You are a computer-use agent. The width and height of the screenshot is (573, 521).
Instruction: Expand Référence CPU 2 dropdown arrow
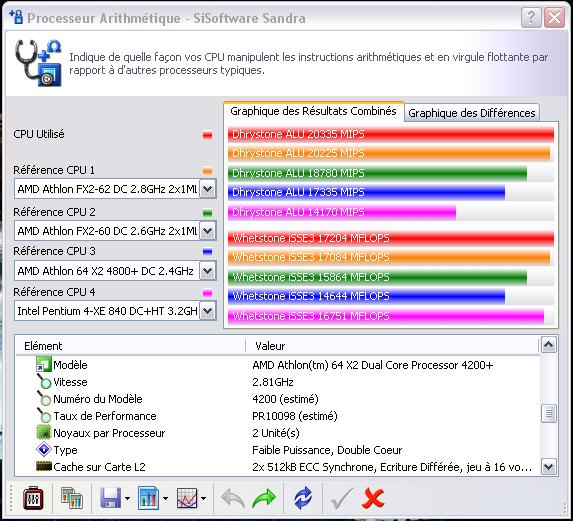tap(208, 231)
